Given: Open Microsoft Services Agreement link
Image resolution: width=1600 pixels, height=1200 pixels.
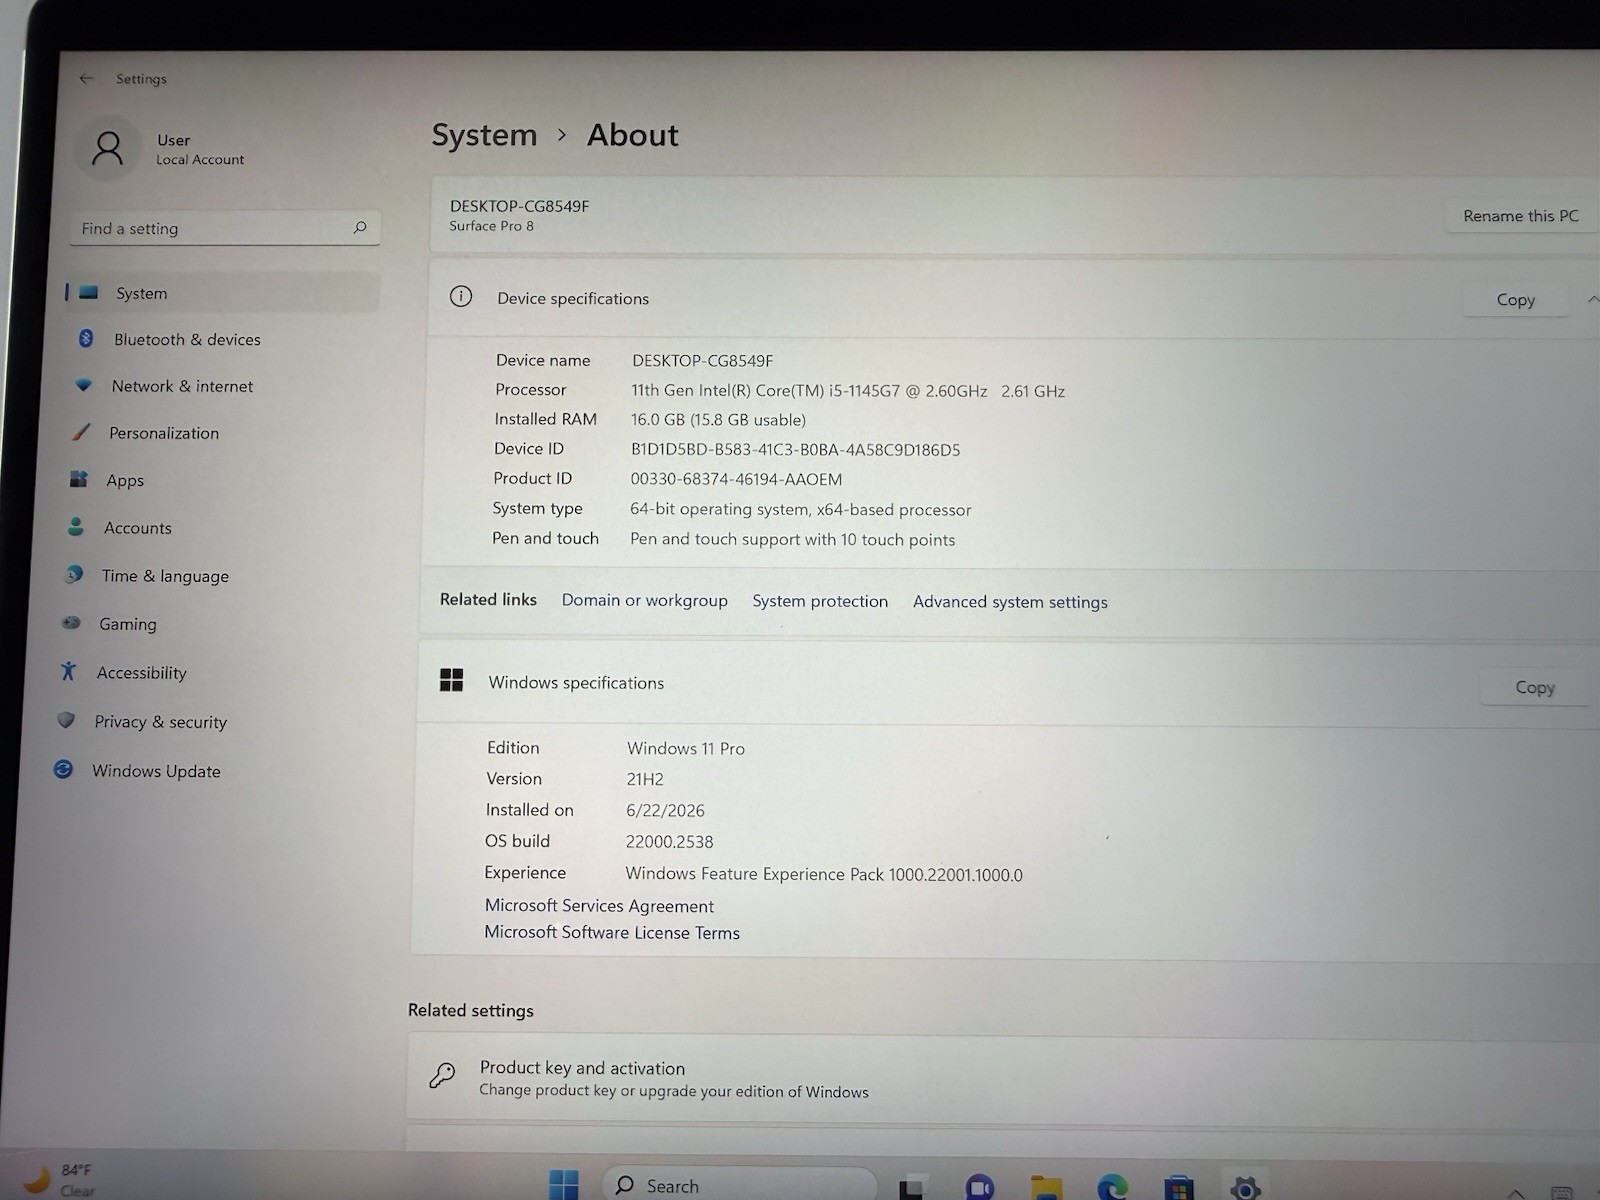Looking at the screenshot, I should (x=599, y=906).
